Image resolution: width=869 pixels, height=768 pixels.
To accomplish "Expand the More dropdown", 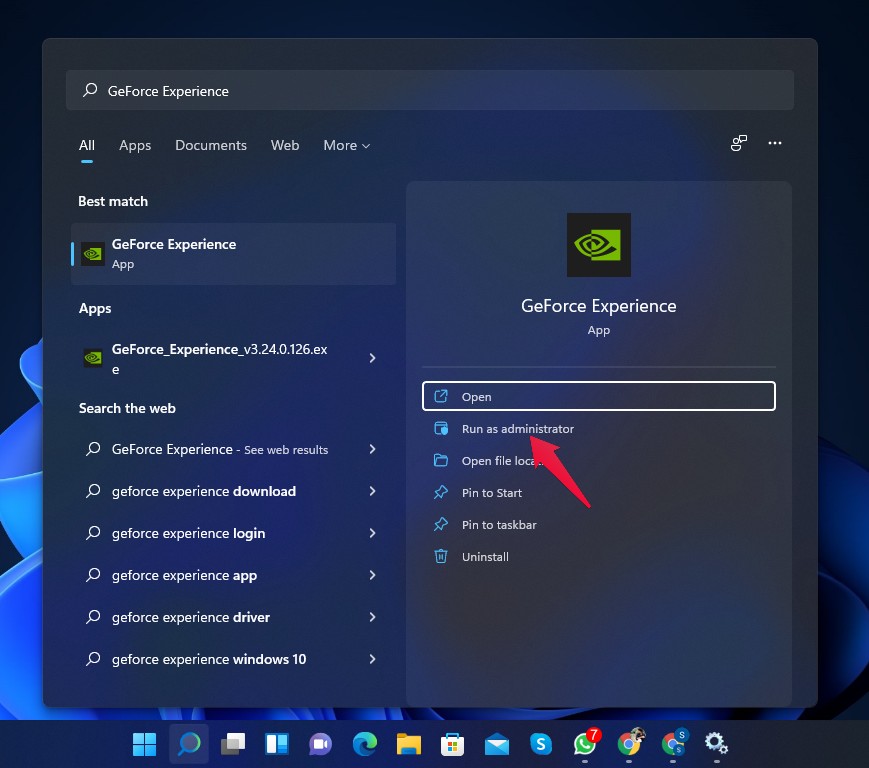I will coord(346,145).
